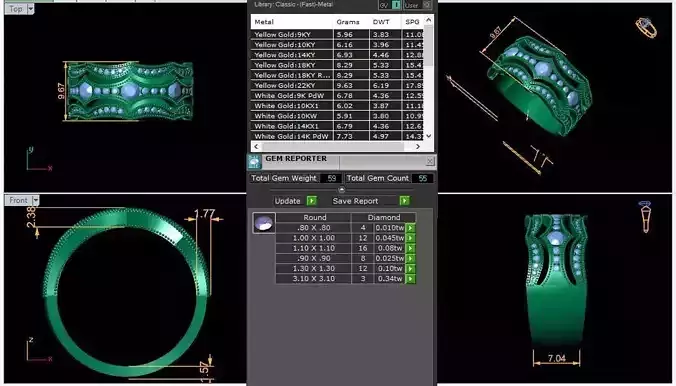Click the Update label button

click(288, 201)
